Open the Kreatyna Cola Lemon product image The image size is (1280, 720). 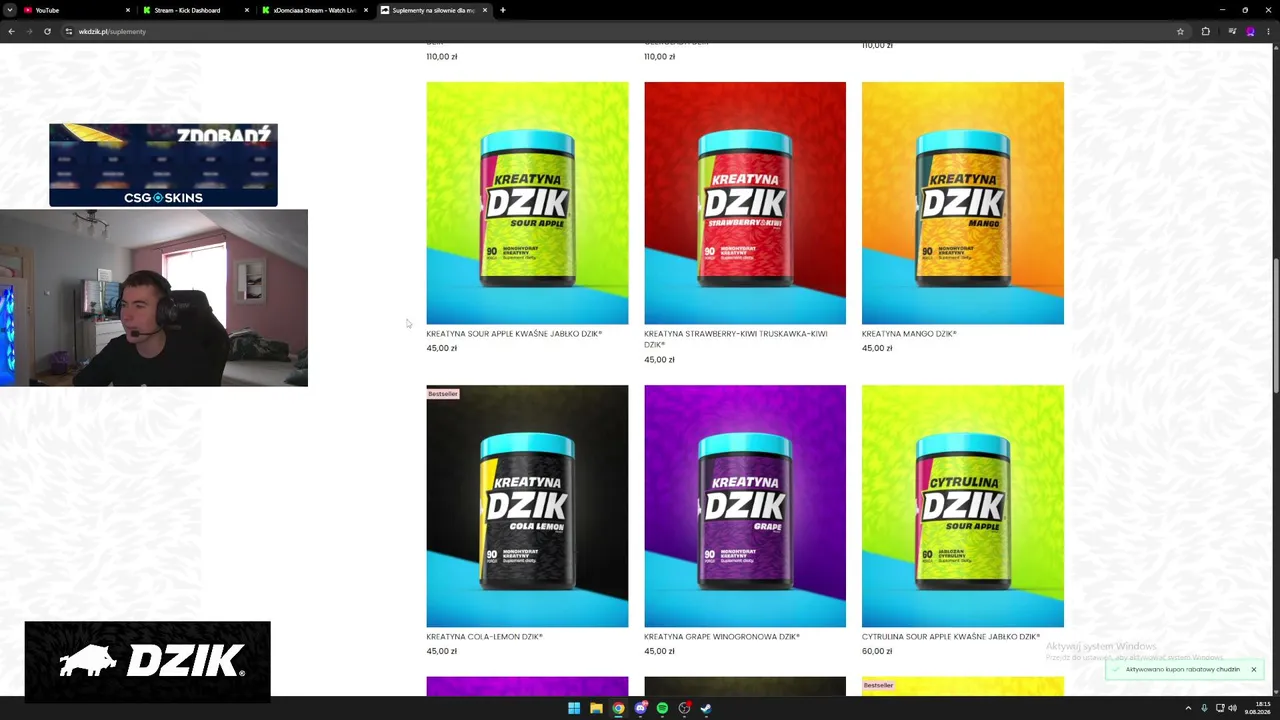(527, 506)
